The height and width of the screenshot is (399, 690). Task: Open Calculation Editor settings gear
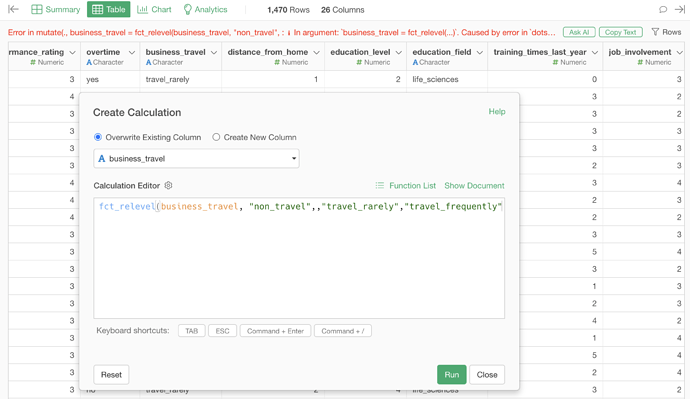(x=168, y=186)
